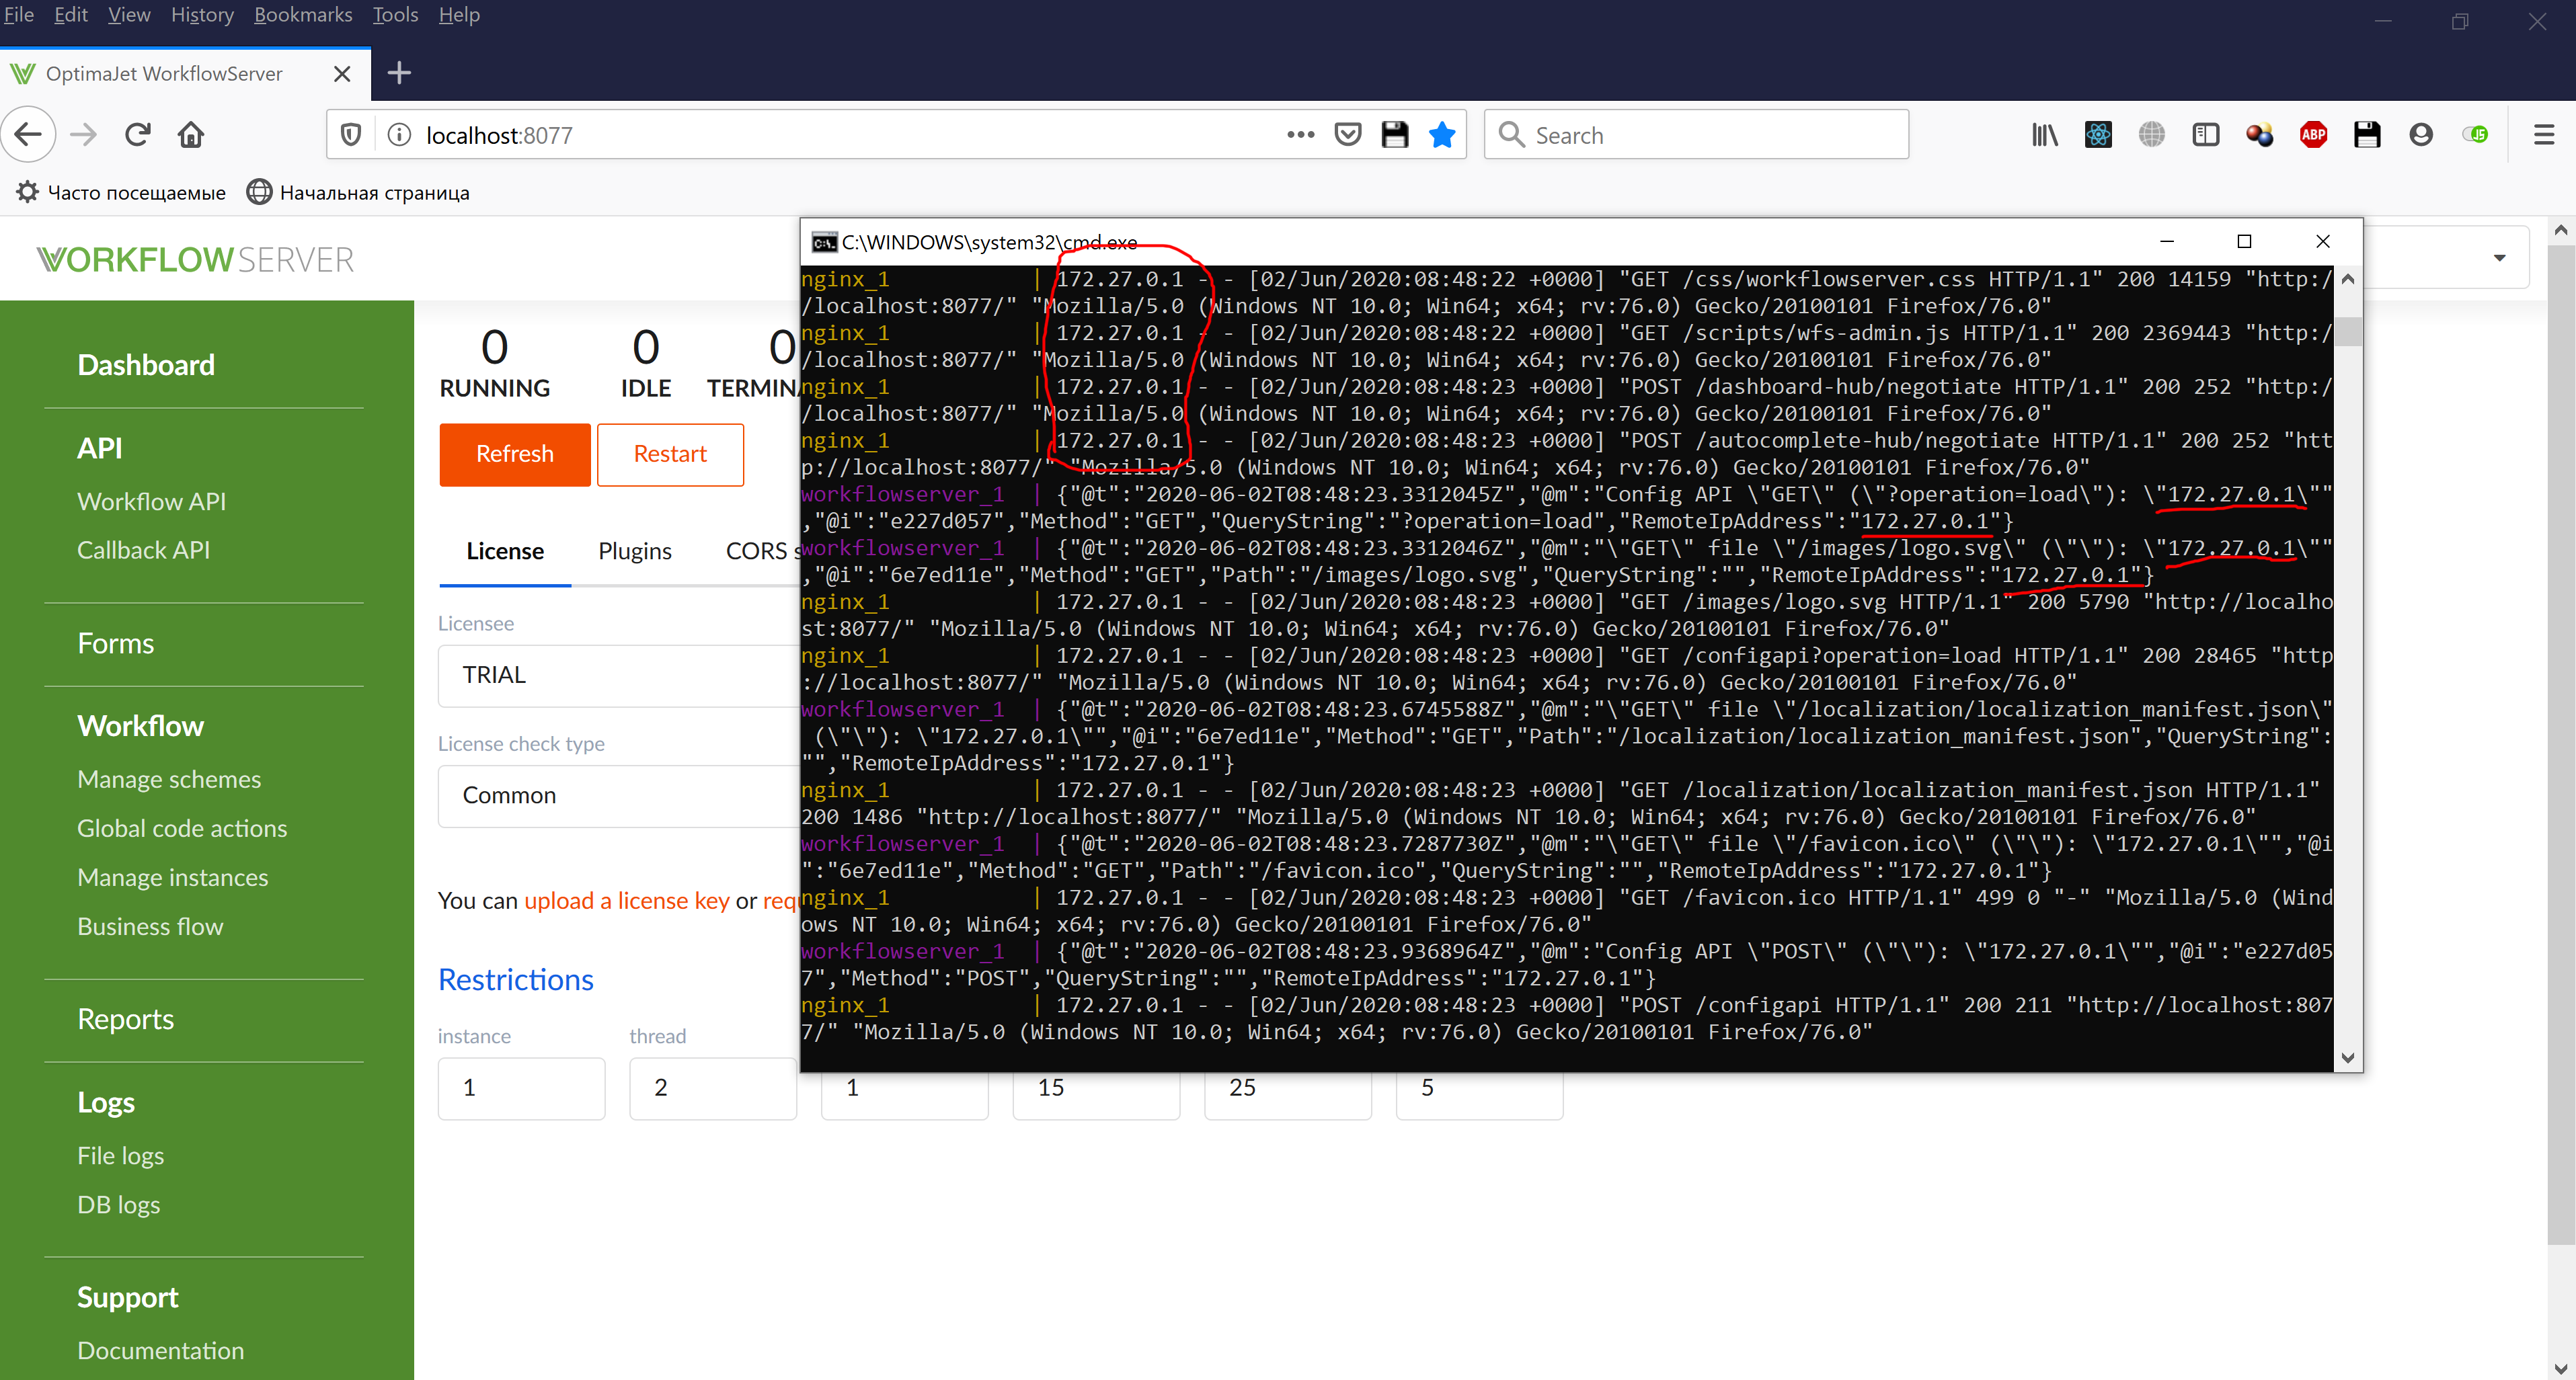Open Documentation in sidebar
2576x1380 pixels.
[160, 1350]
